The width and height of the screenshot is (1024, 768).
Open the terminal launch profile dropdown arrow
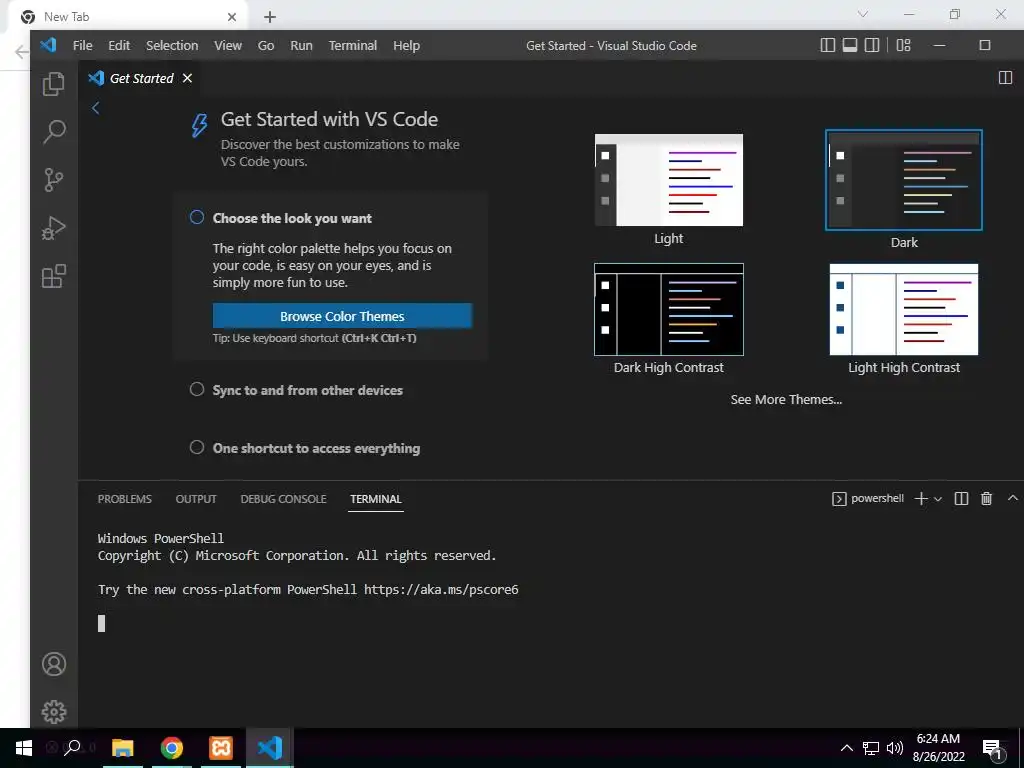click(938, 499)
